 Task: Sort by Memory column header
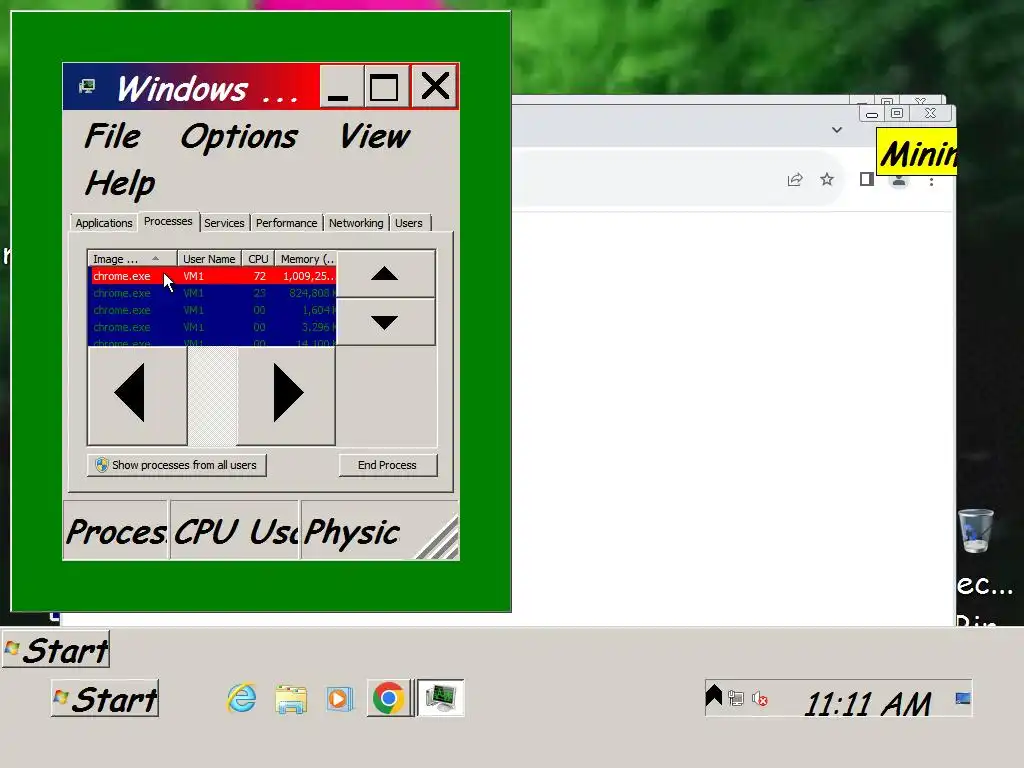[306, 259]
